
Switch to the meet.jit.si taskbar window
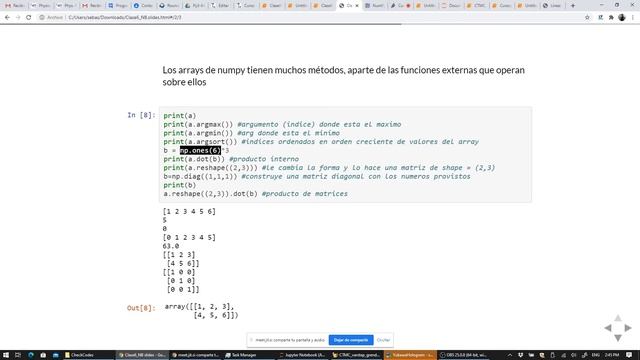click(x=195, y=355)
